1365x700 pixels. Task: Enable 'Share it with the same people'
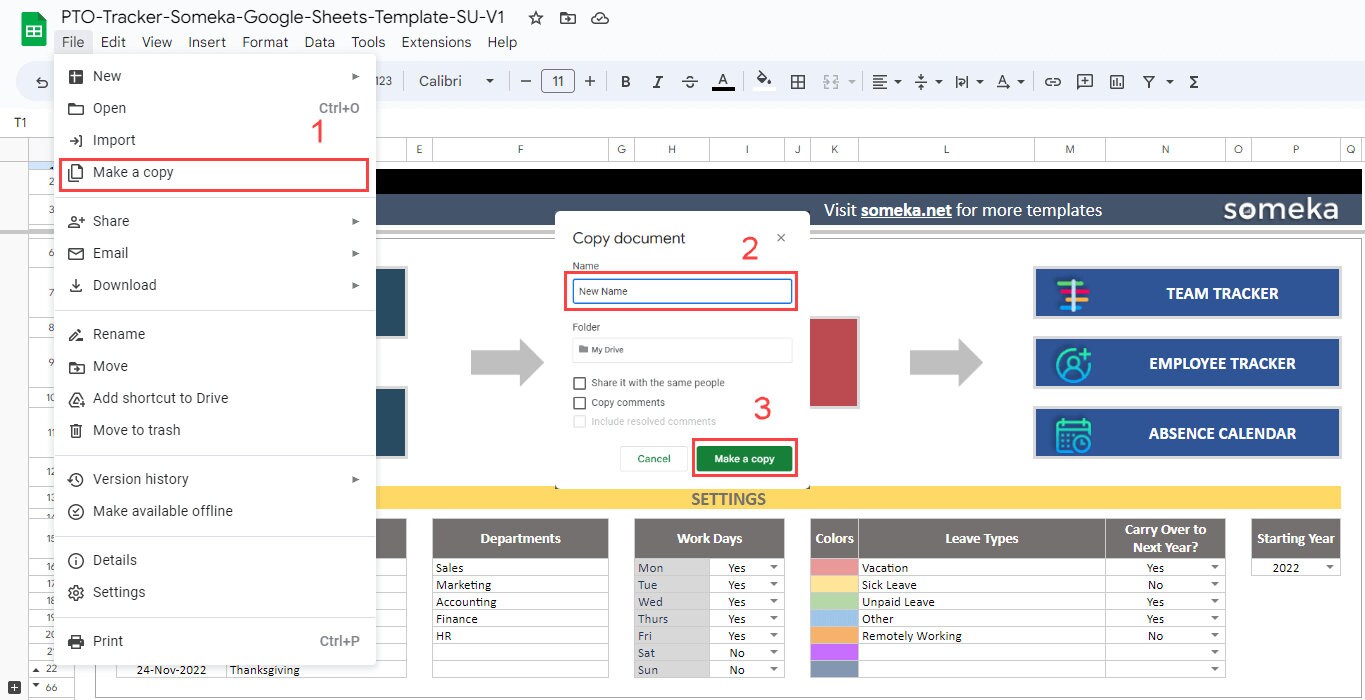click(x=578, y=383)
